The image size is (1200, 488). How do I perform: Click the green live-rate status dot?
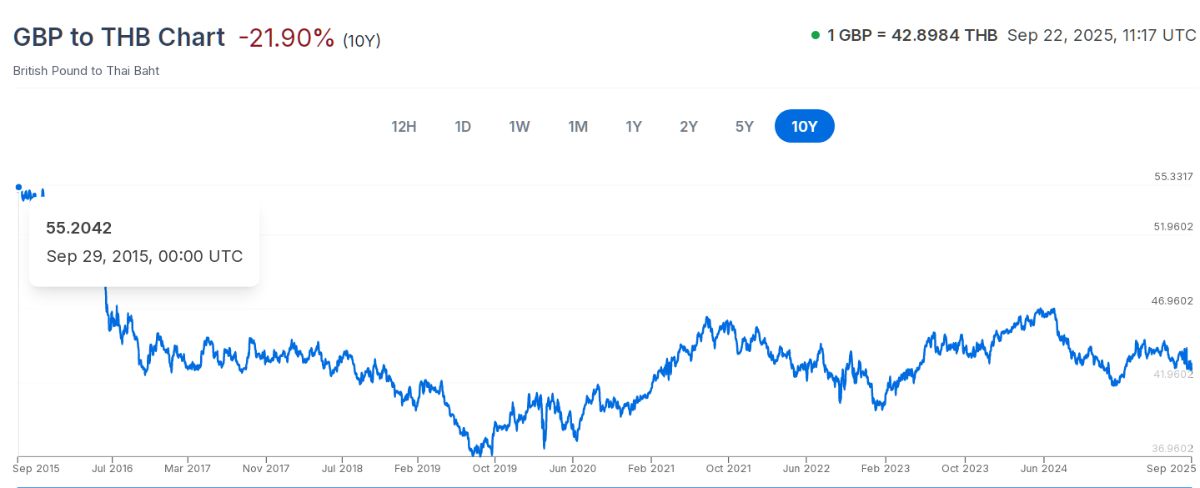pyautogui.click(x=815, y=36)
